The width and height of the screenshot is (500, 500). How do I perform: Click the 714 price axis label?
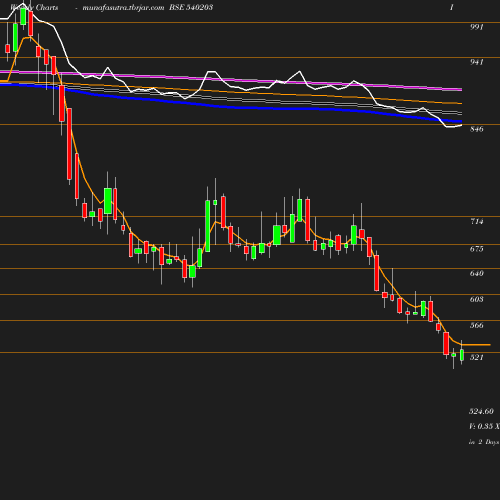[476, 221]
